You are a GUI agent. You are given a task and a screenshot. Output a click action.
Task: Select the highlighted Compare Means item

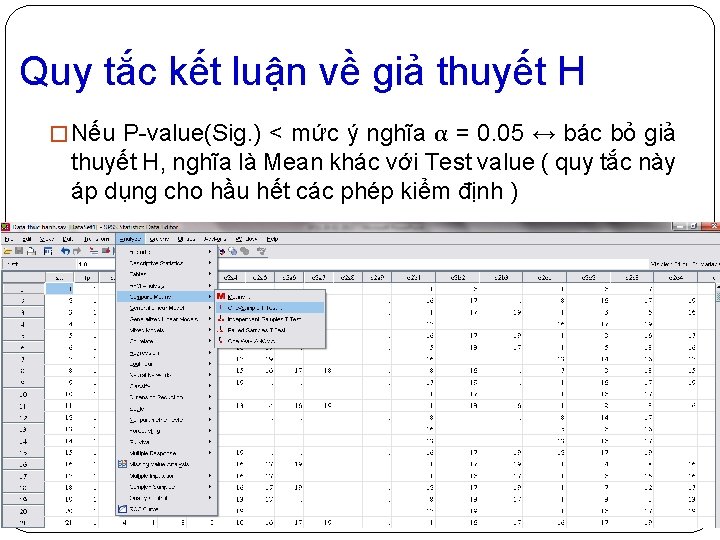166,297
